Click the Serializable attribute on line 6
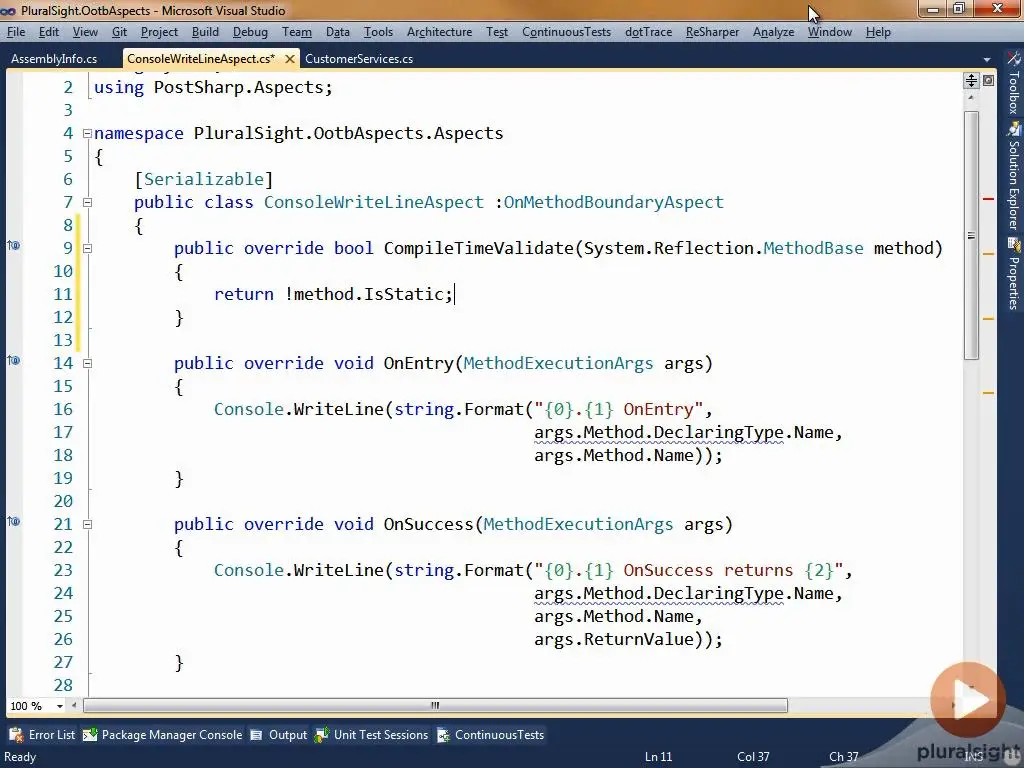Image resolution: width=1024 pixels, height=768 pixels. [204, 180]
